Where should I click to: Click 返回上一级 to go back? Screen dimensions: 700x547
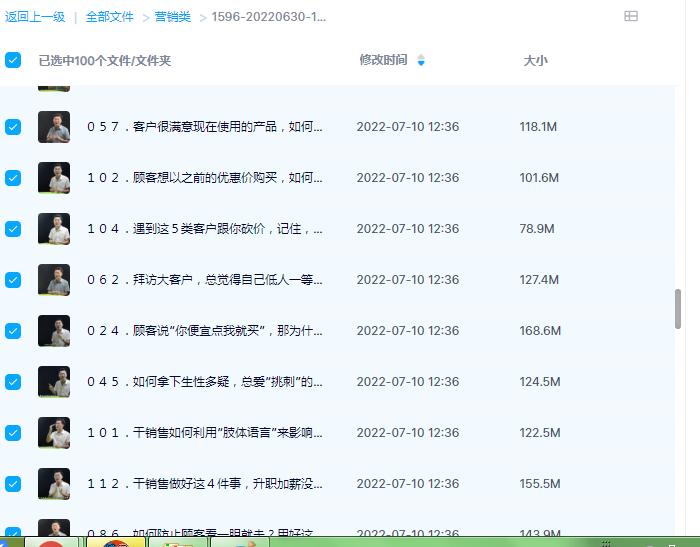(35, 17)
